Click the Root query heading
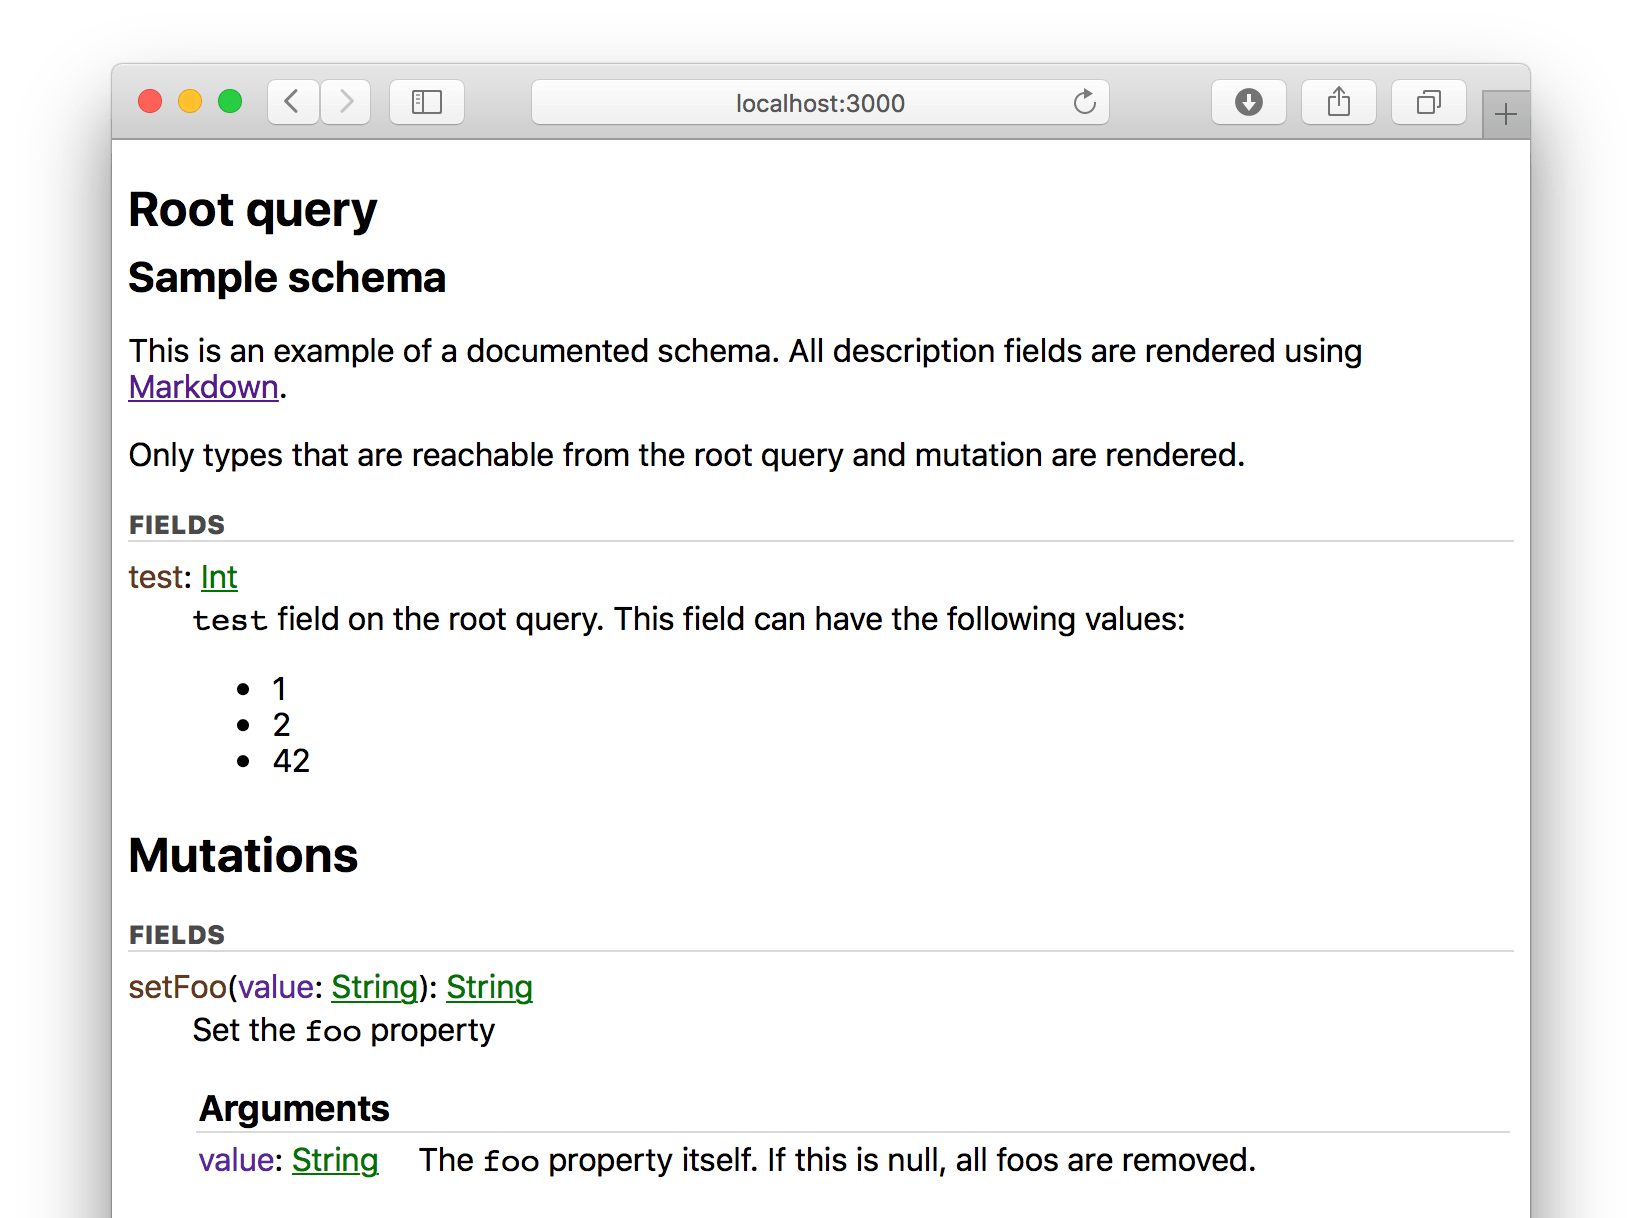 252,209
